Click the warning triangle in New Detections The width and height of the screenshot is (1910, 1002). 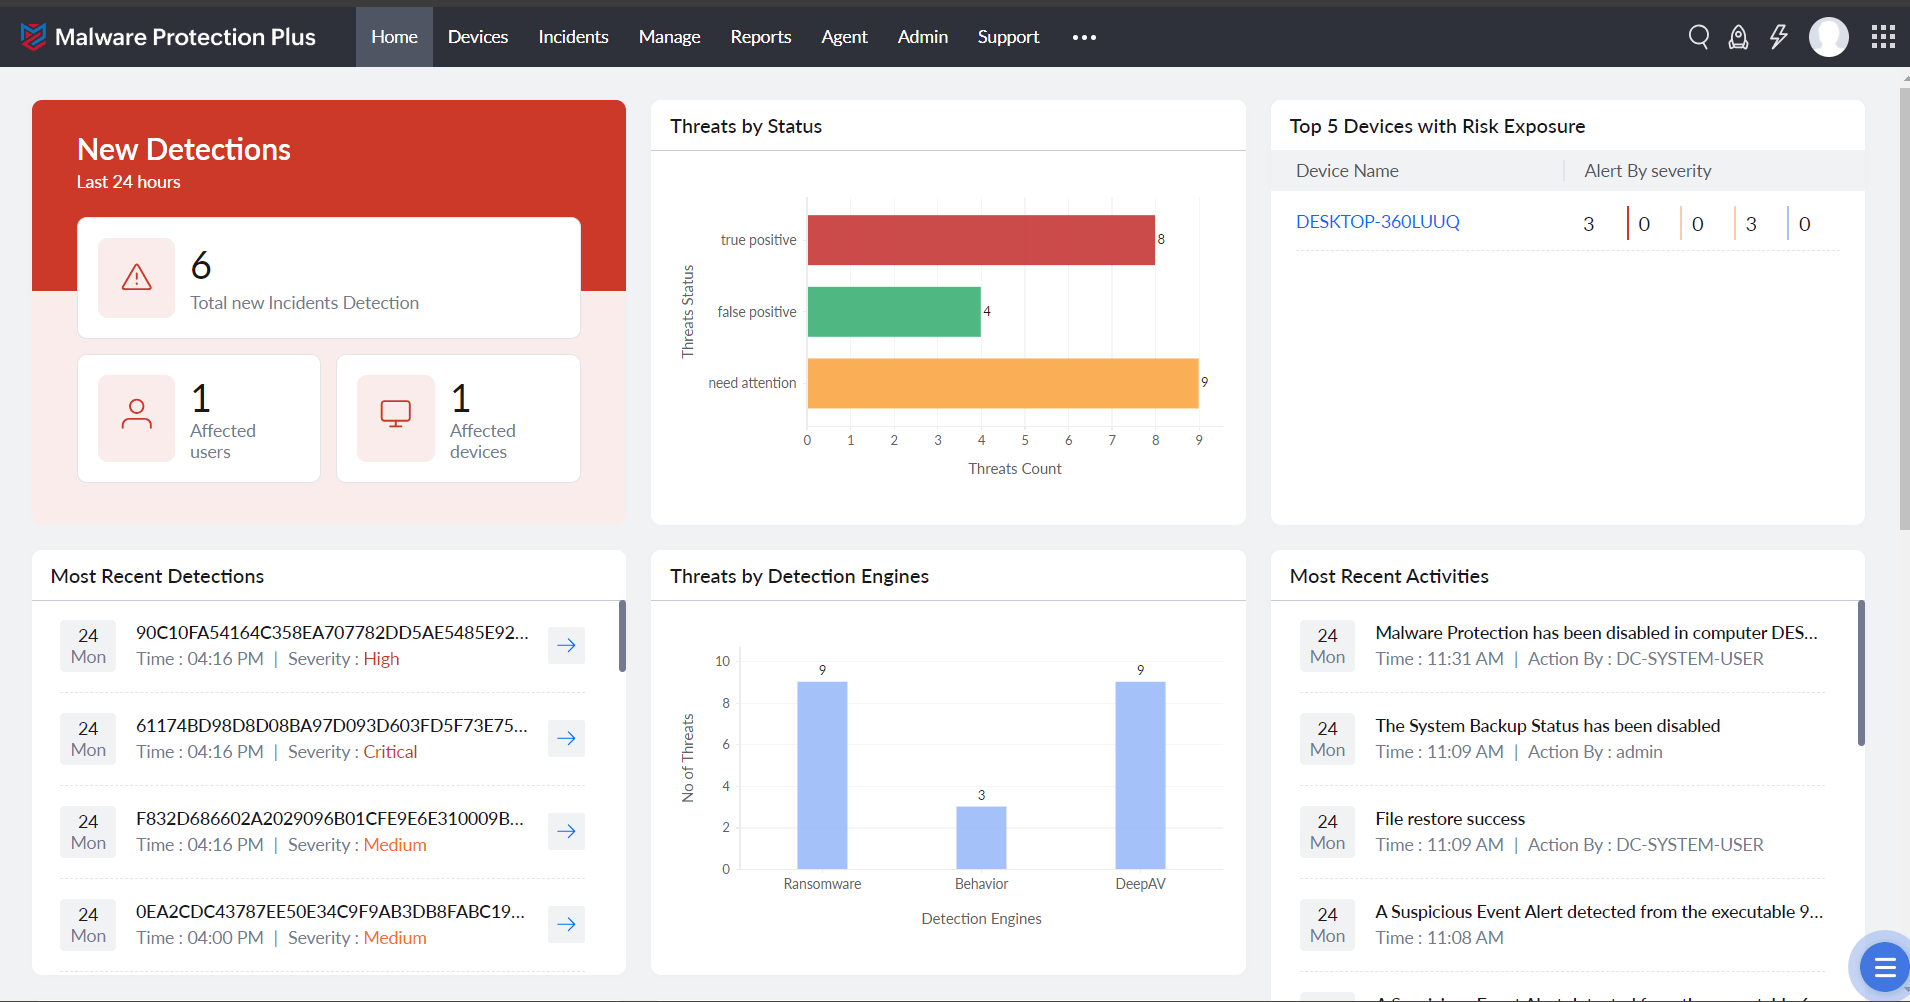point(137,278)
